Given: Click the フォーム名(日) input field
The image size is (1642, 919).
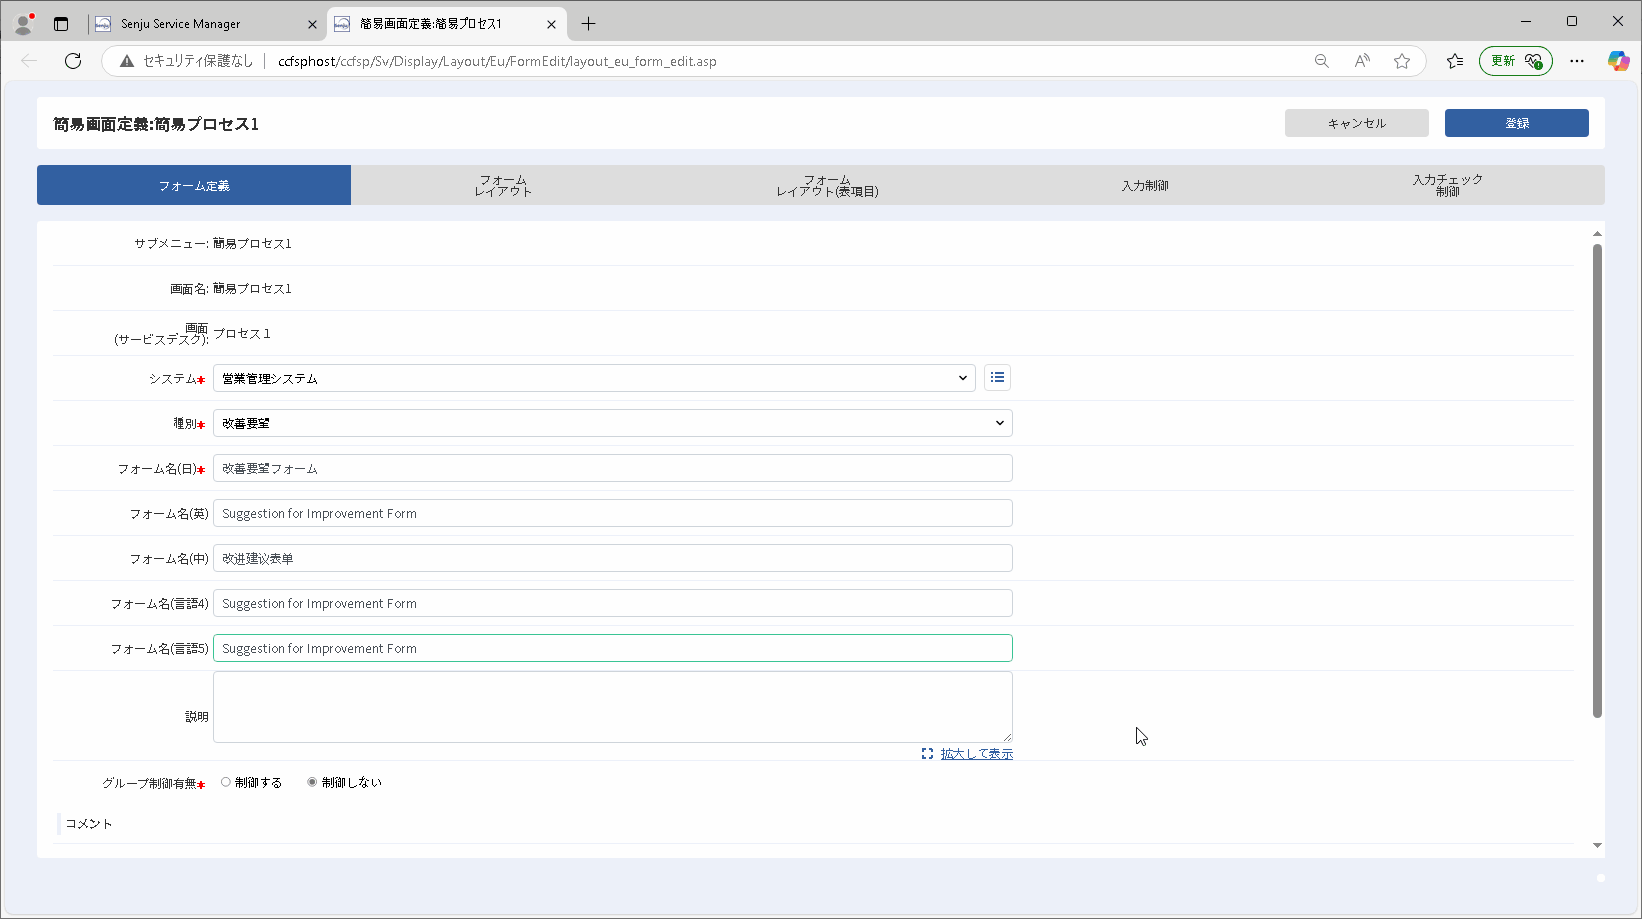Looking at the screenshot, I should (x=613, y=468).
